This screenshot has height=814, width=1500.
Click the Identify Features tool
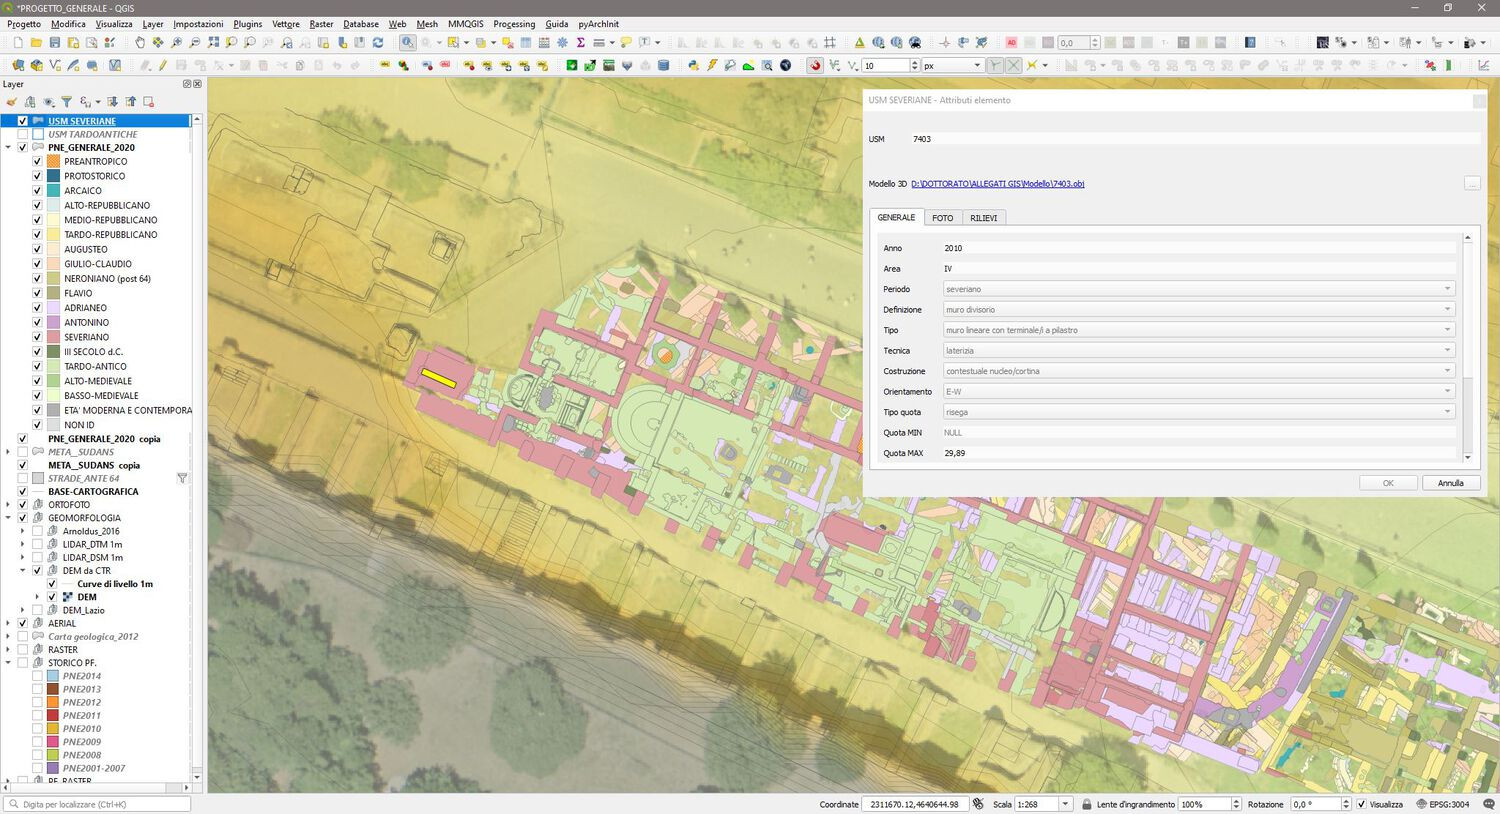[408, 43]
